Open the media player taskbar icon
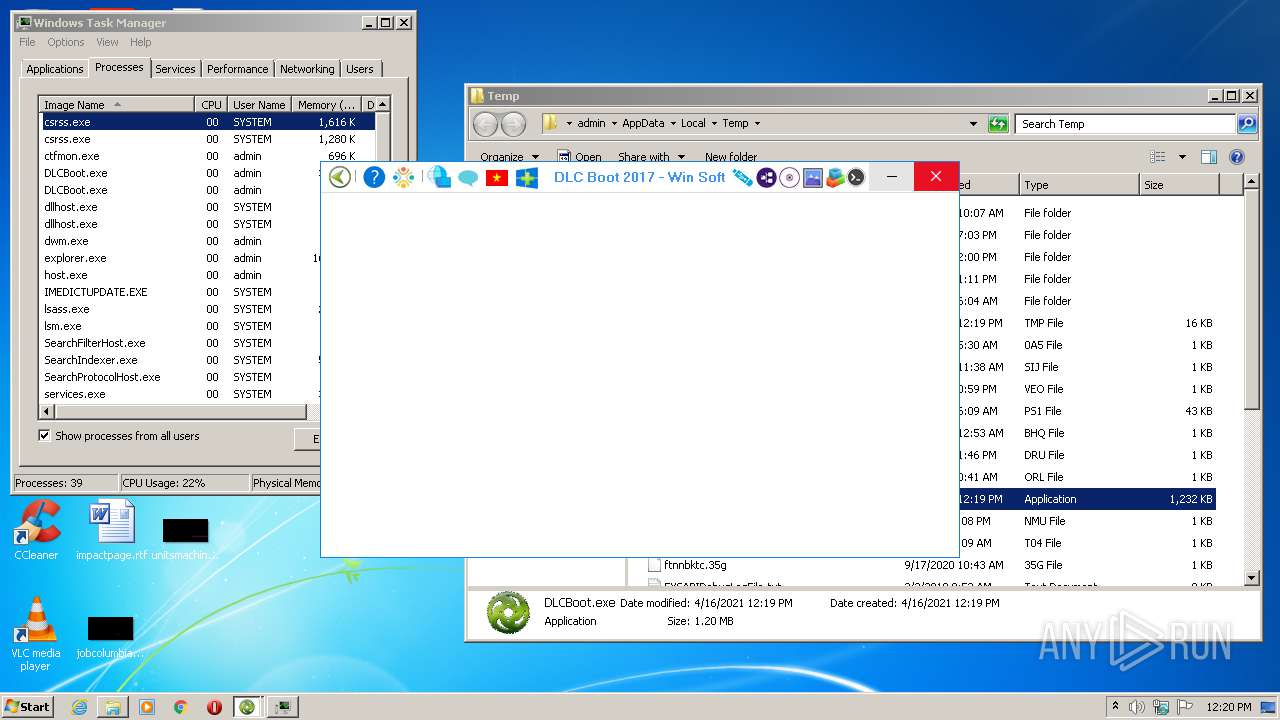The width and height of the screenshot is (1280, 720). point(147,707)
